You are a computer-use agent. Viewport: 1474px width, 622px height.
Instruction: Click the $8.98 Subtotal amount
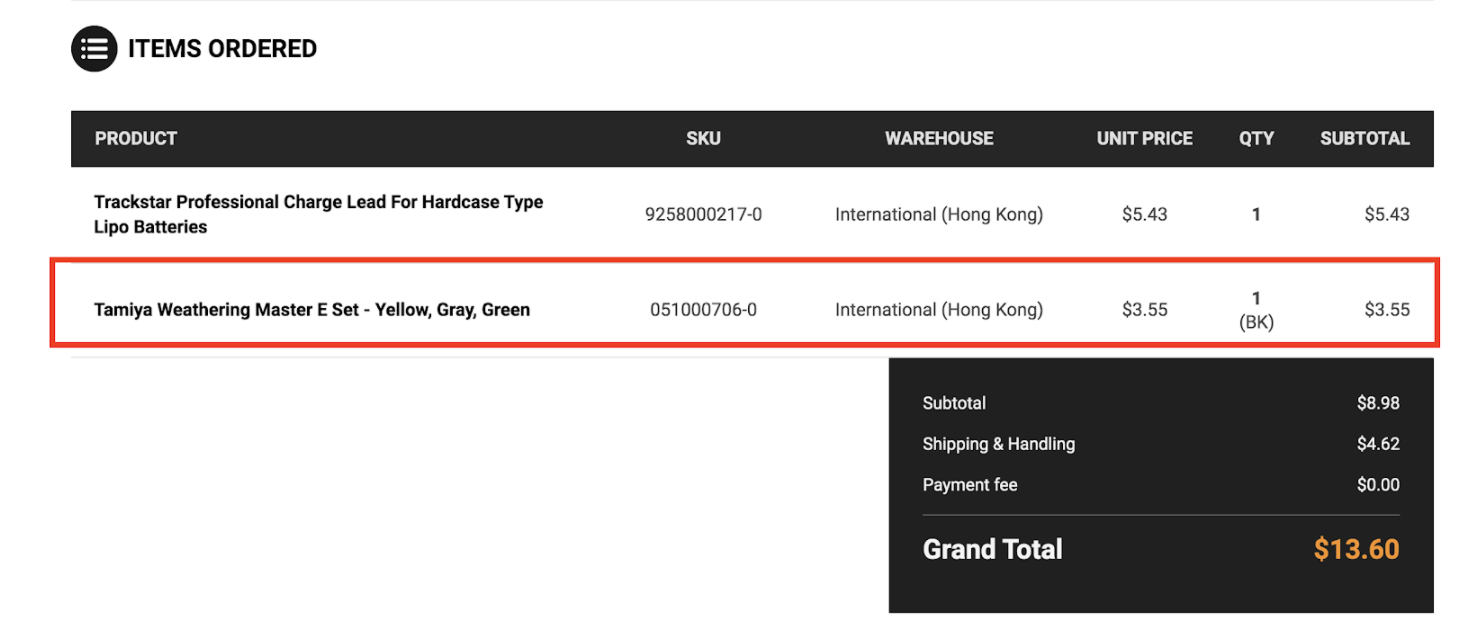(x=1378, y=403)
